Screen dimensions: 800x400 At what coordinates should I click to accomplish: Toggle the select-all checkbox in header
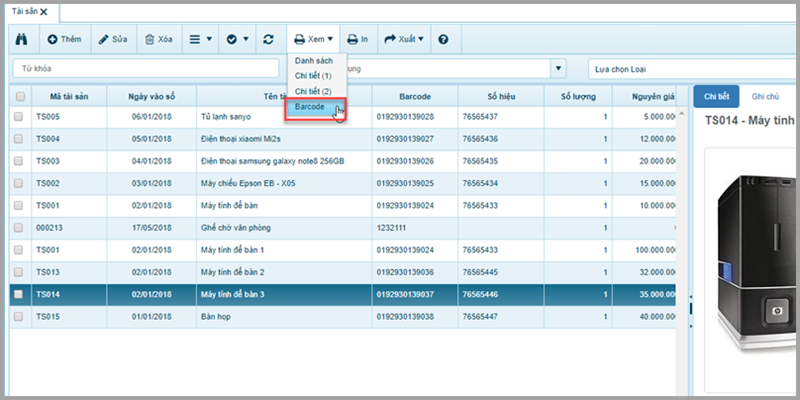[x=19, y=96]
